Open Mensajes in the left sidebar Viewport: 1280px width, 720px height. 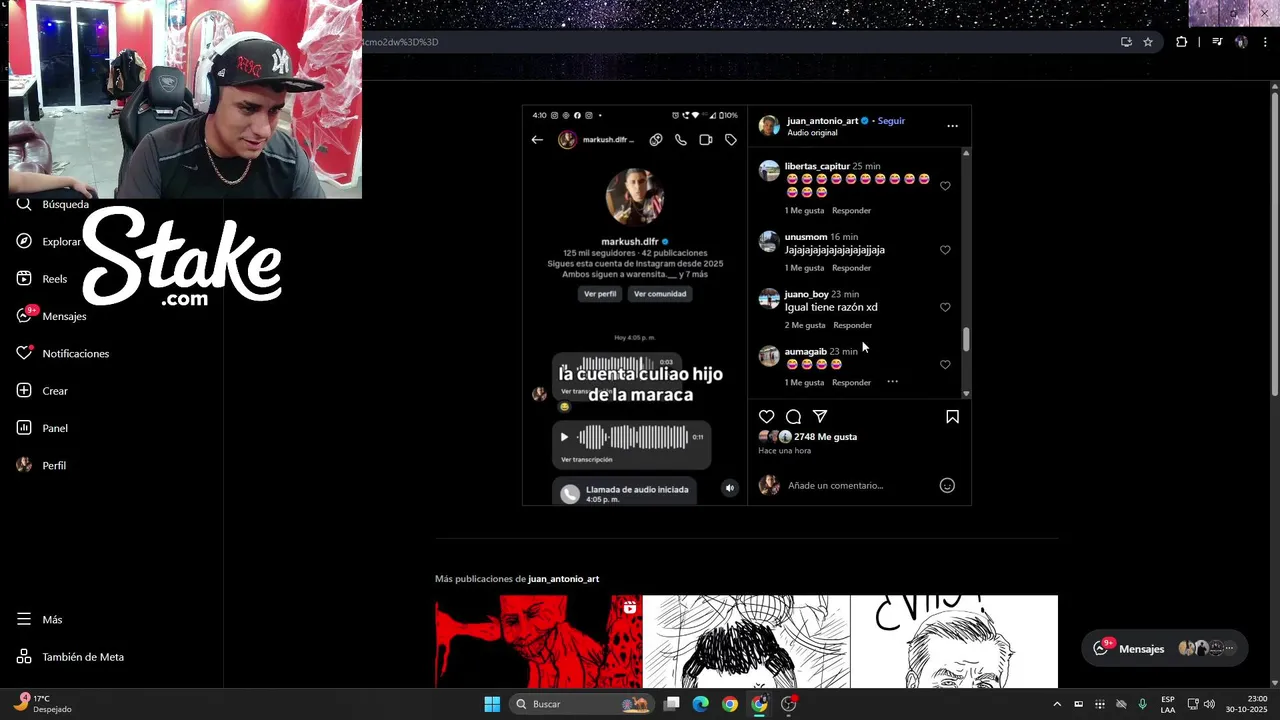[x=51, y=316]
